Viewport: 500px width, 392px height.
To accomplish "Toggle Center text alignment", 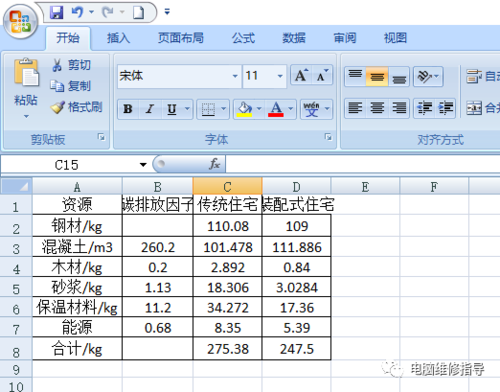I will [377, 108].
